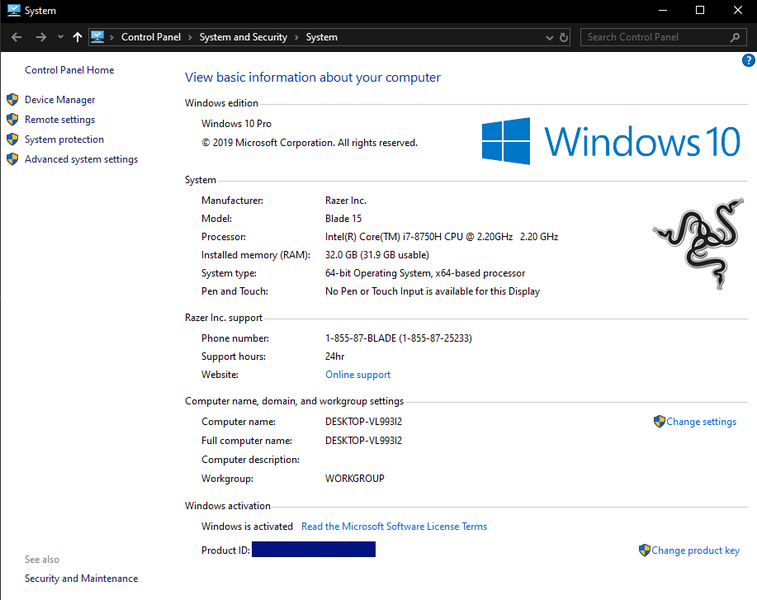
Task: Click shield icon beside Advanced system settings
Action: pos(13,159)
